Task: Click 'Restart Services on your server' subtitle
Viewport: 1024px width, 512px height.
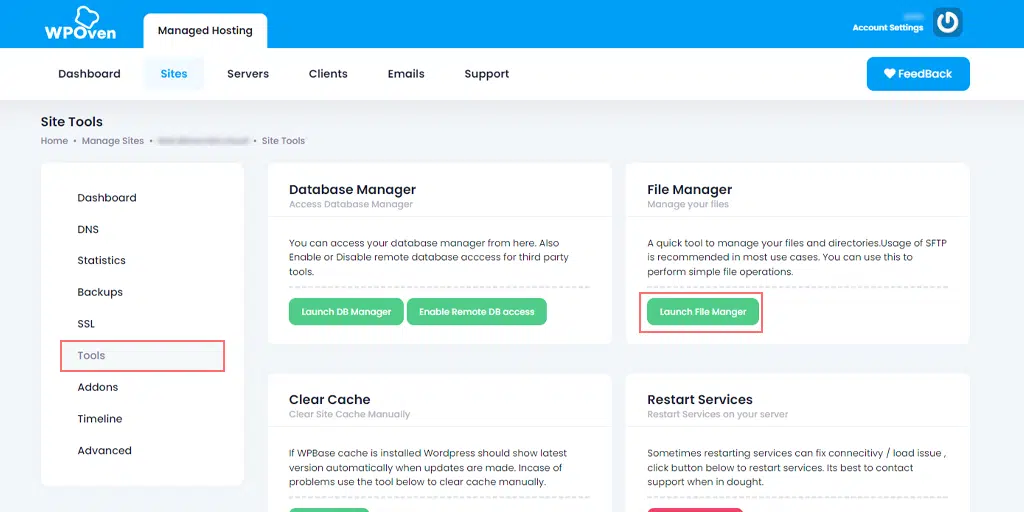Action: click(718, 414)
